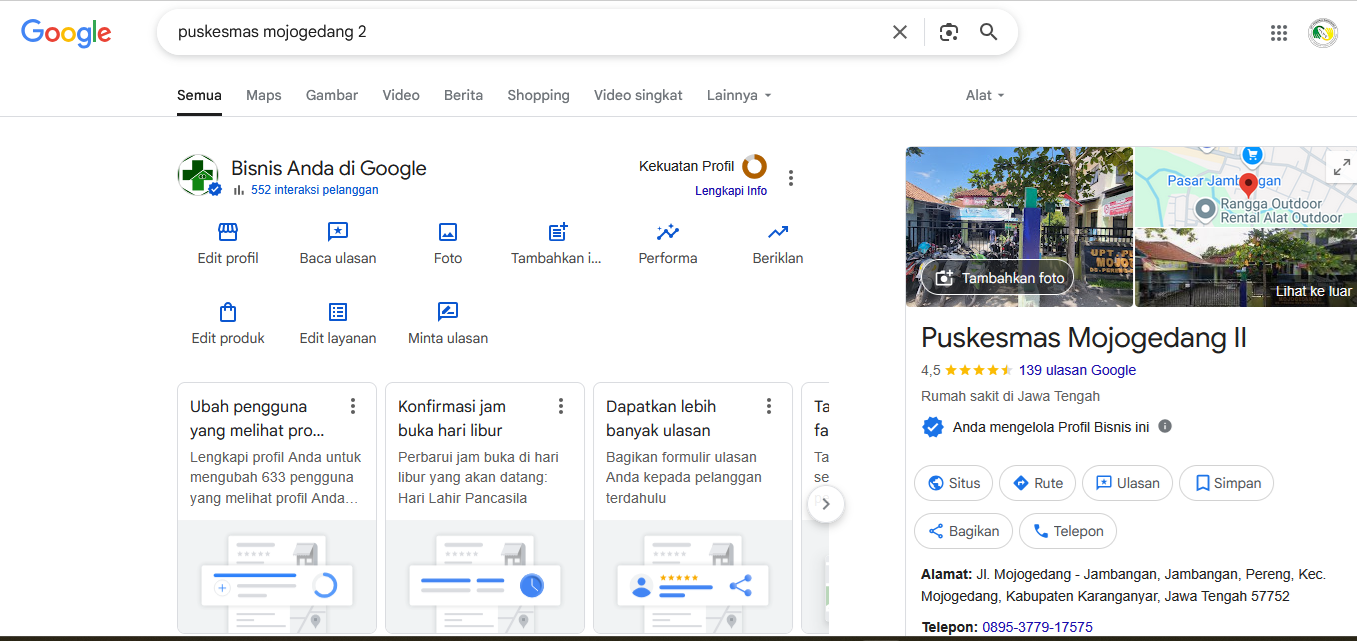Search by image using camera icon
1357x641 pixels.
(949, 32)
